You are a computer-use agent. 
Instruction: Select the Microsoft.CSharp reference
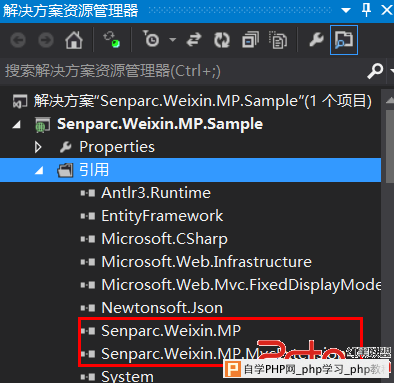(164, 239)
